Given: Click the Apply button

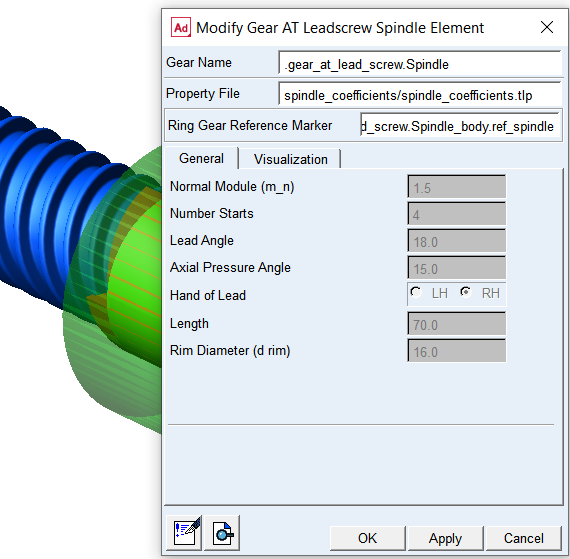Looking at the screenshot, I should [445, 538].
